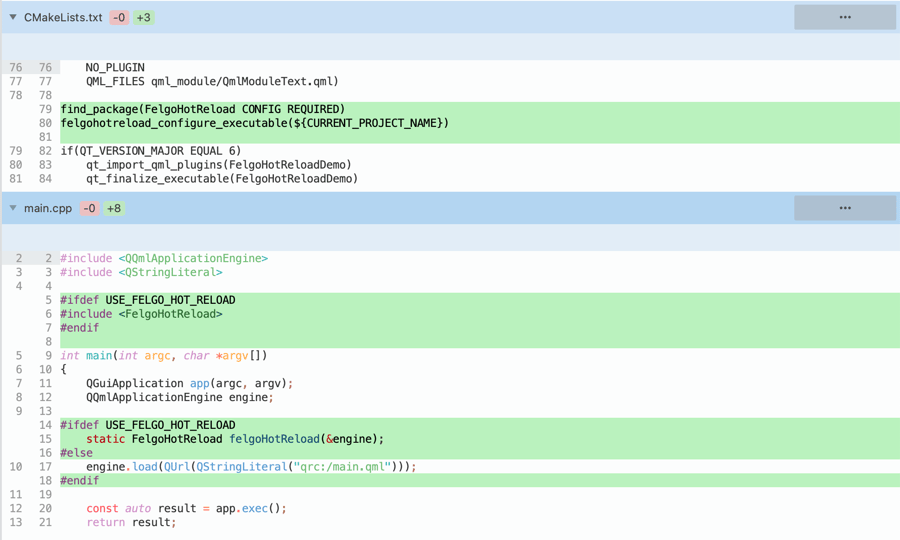Click the #include <QStringLiteral> line
The image size is (900, 540).
coord(141,272)
